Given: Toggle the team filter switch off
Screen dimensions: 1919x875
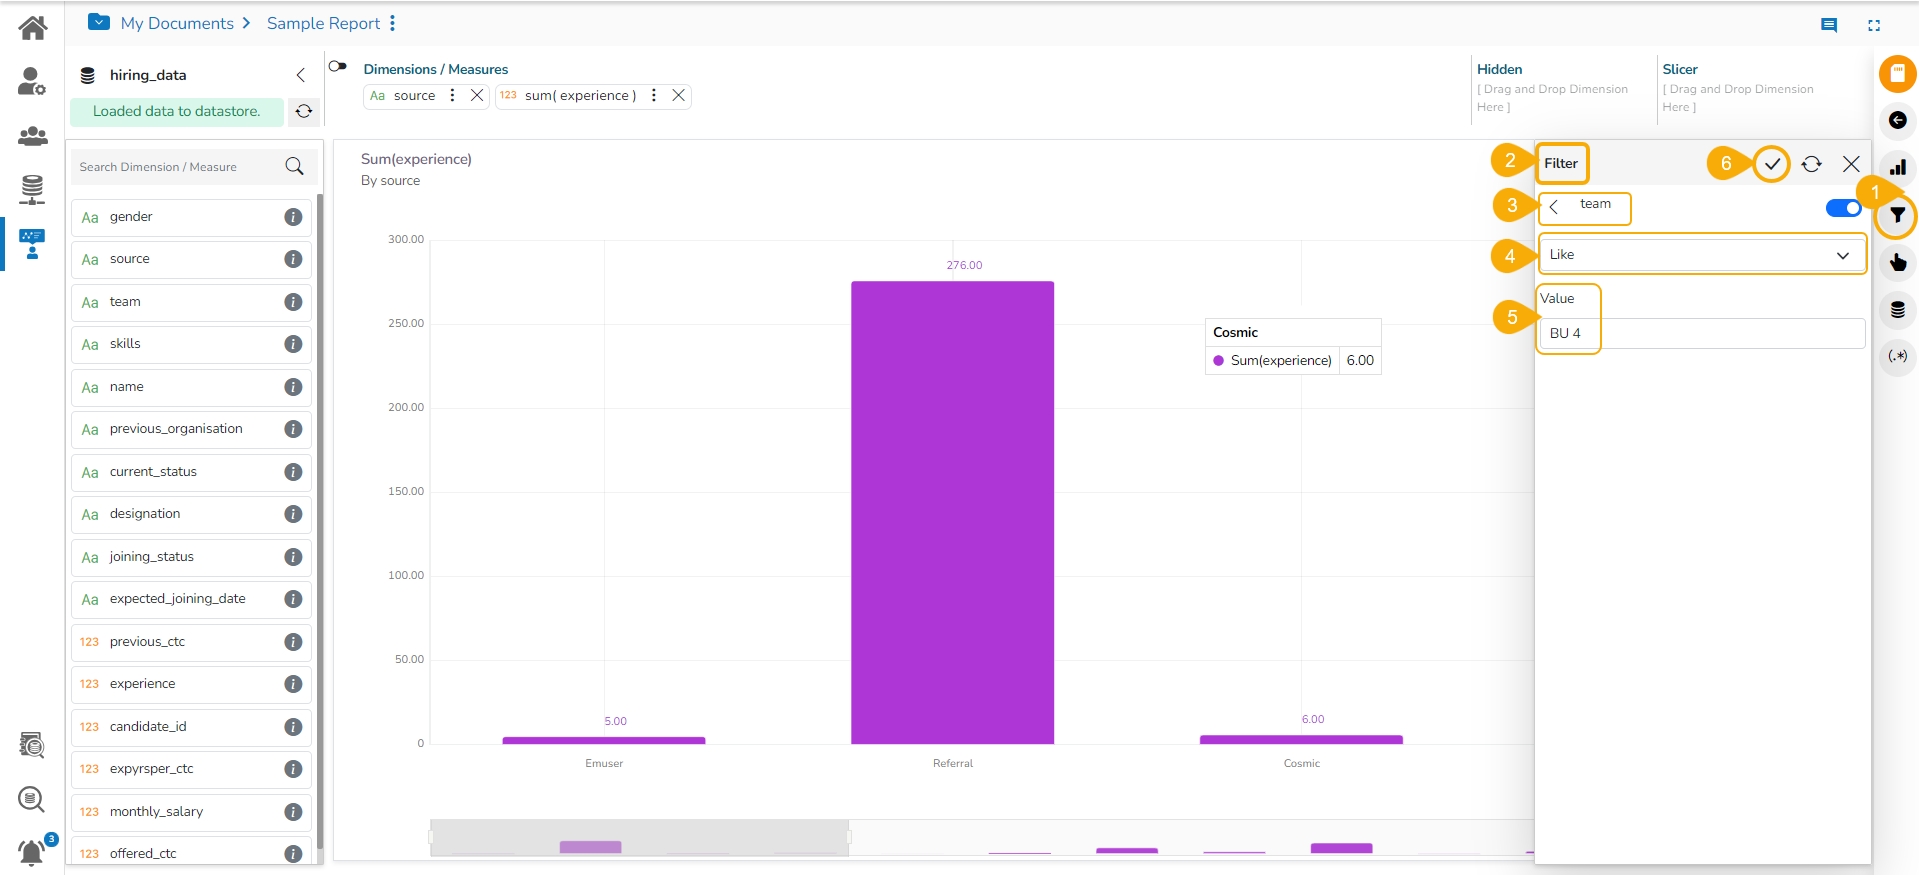Looking at the screenshot, I should pos(1843,208).
